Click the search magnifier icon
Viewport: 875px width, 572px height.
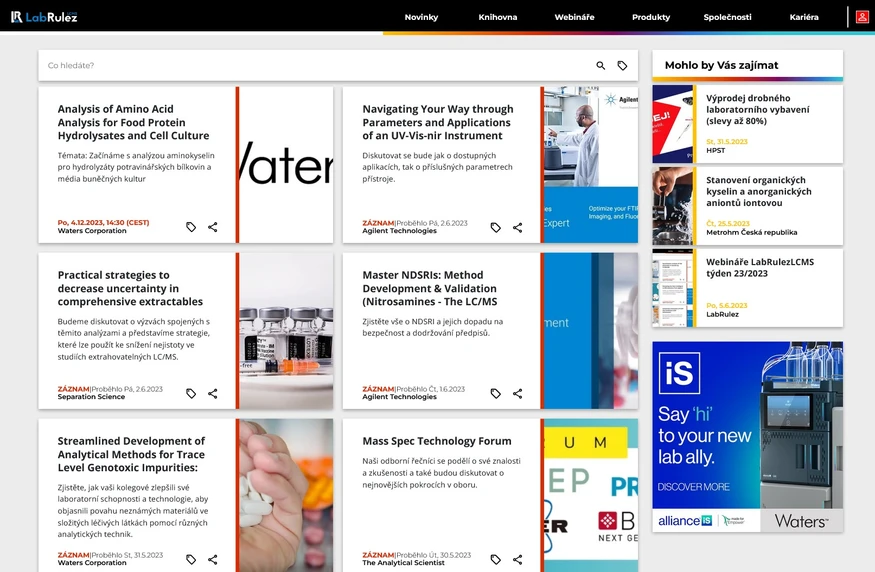pyautogui.click(x=600, y=65)
